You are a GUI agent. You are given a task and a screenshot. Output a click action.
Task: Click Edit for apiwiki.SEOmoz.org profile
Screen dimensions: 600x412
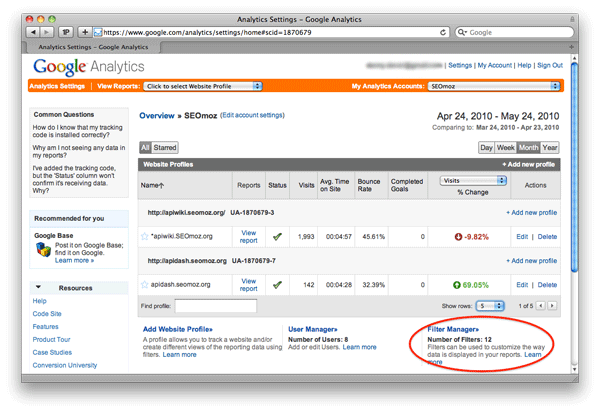[520, 236]
